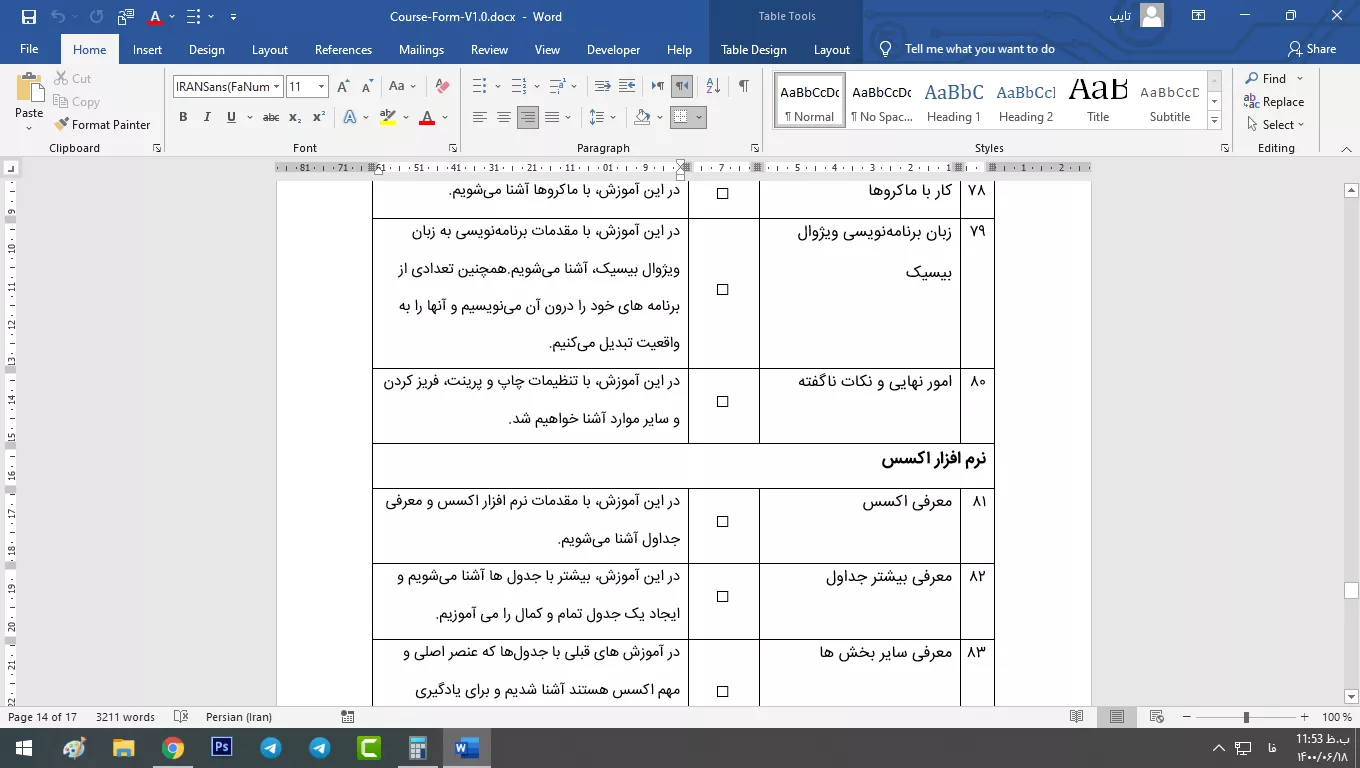Open Photoshop from the taskbar
The width and height of the screenshot is (1360, 768).
pos(222,747)
